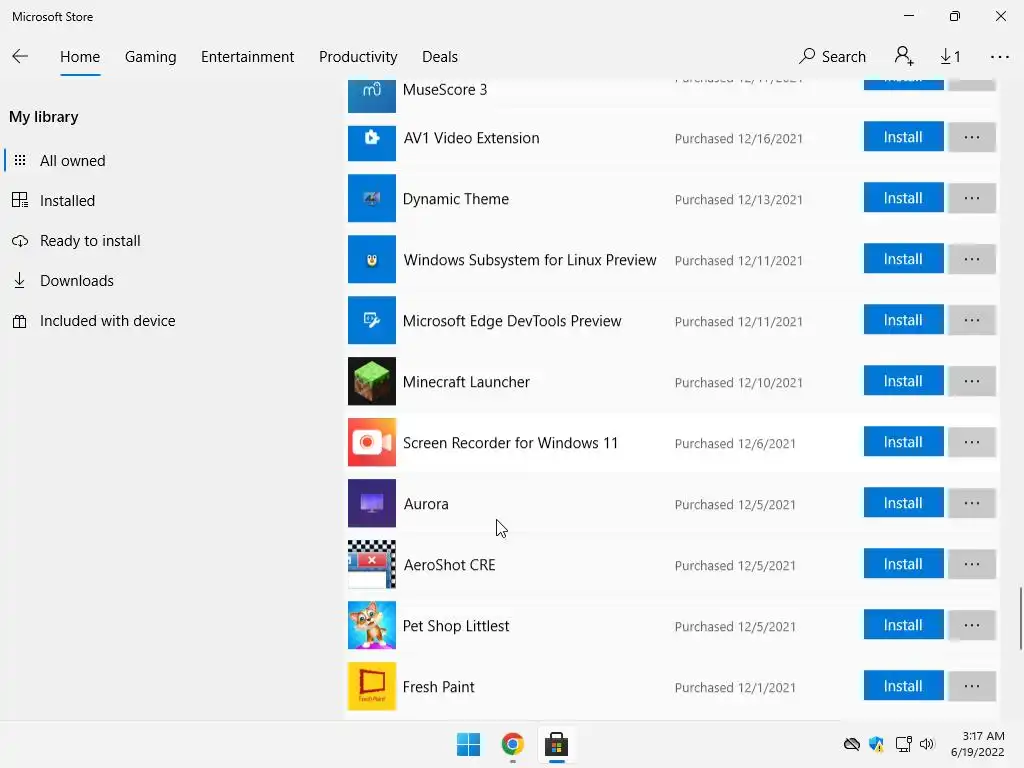Click Purchased 12/16/2021 text

pyautogui.click(x=739, y=138)
